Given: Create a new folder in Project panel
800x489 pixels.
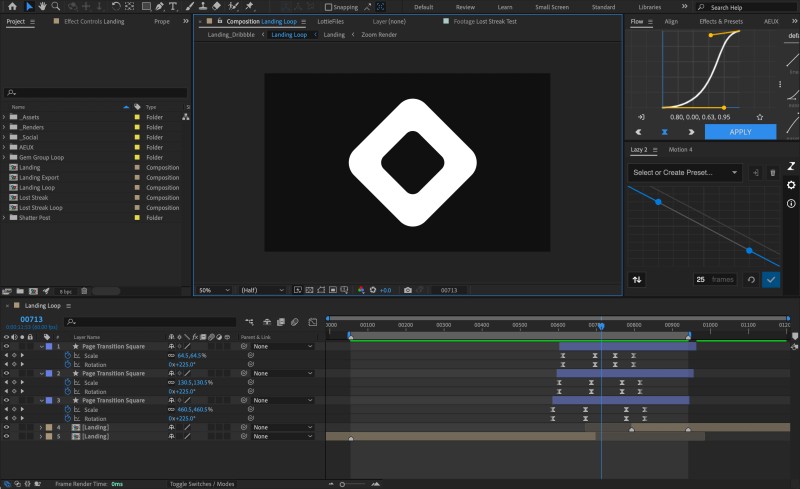Looking at the screenshot, I should coord(20,291).
